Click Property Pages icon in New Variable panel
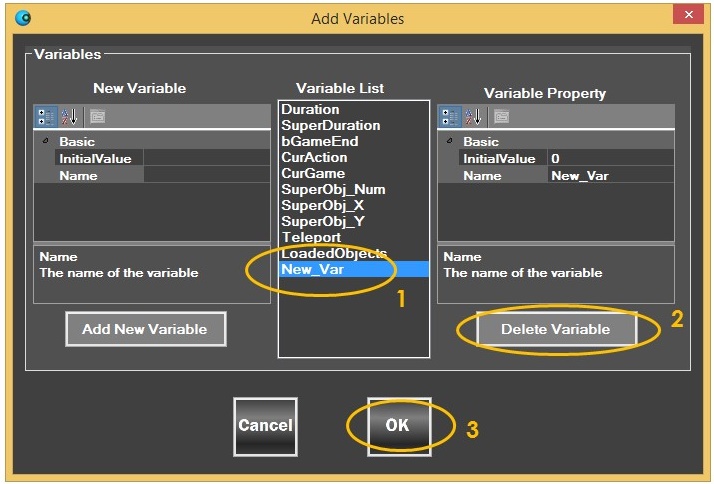Viewport: 714px width, 484px height. coord(97,117)
